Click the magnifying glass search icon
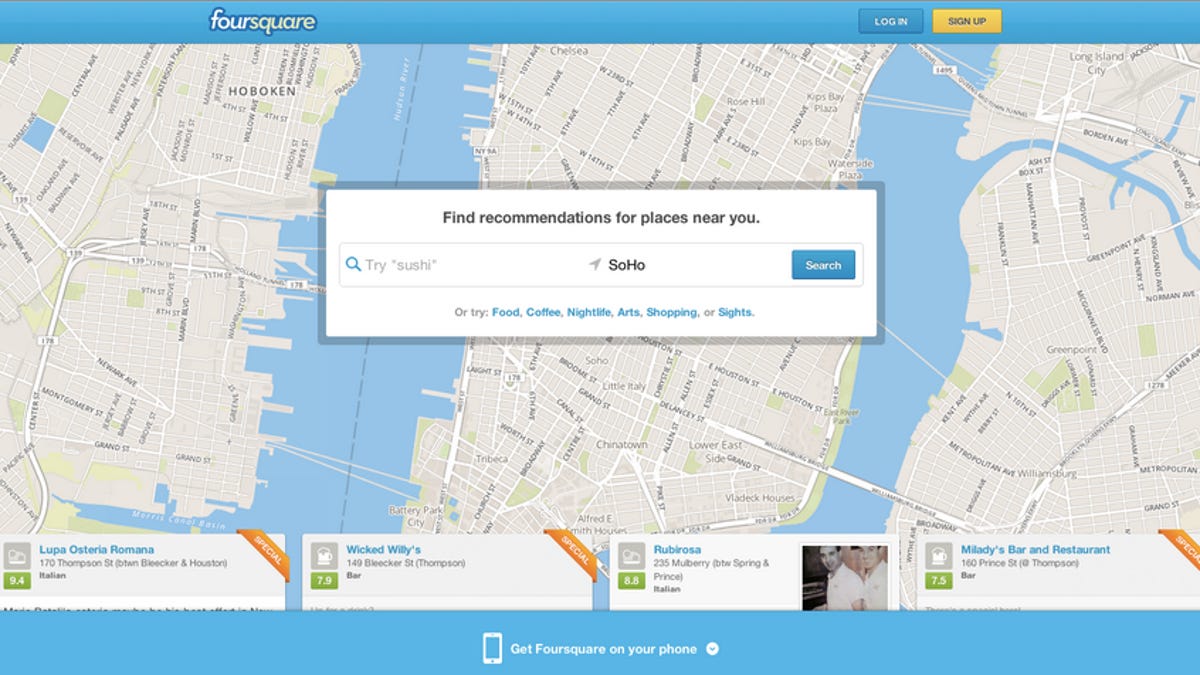 pos(353,265)
